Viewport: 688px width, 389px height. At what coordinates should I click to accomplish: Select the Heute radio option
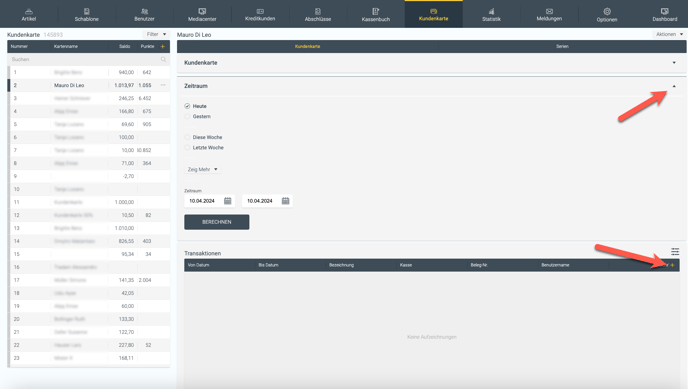pyautogui.click(x=187, y=106)
